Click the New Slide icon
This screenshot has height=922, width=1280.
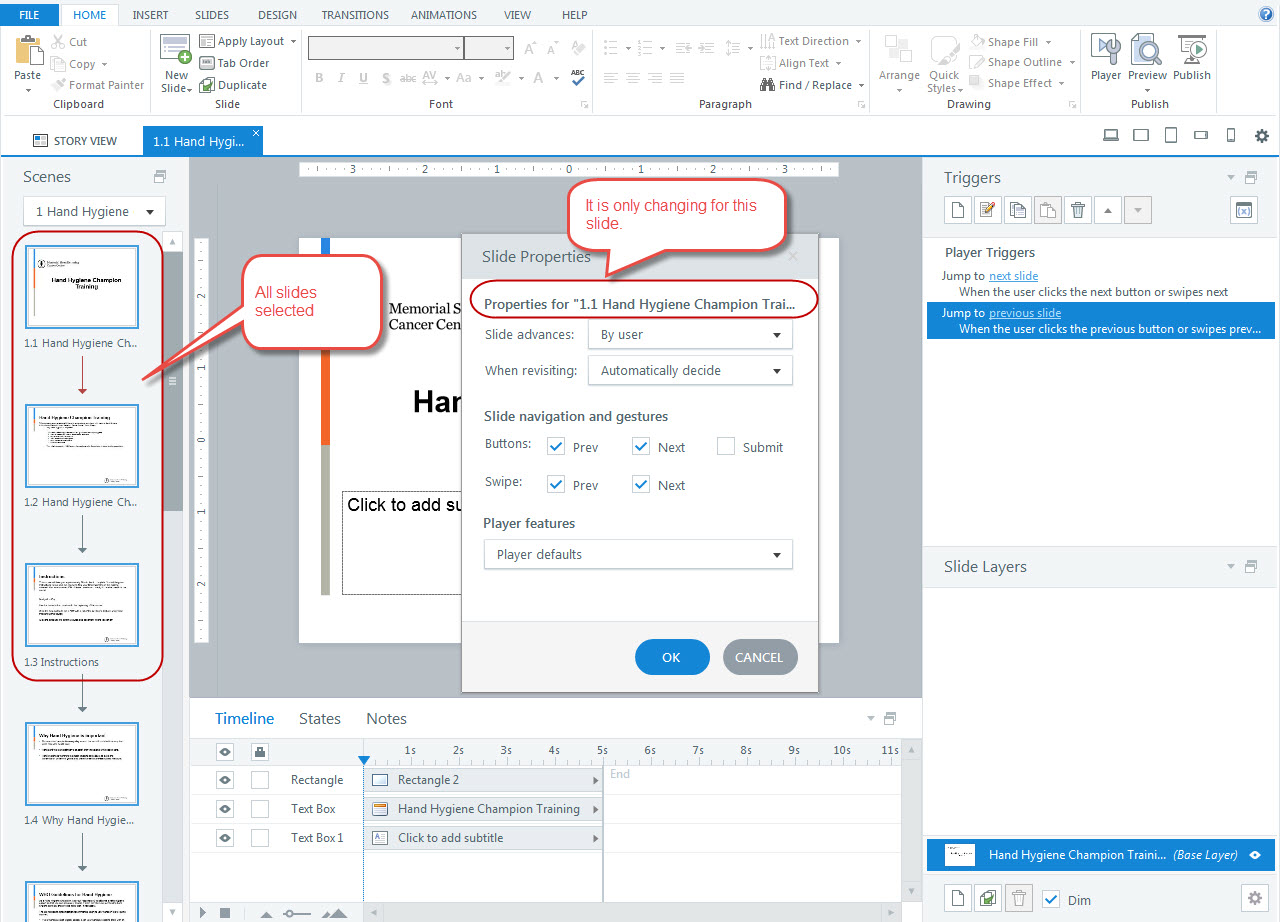point(176,56)
